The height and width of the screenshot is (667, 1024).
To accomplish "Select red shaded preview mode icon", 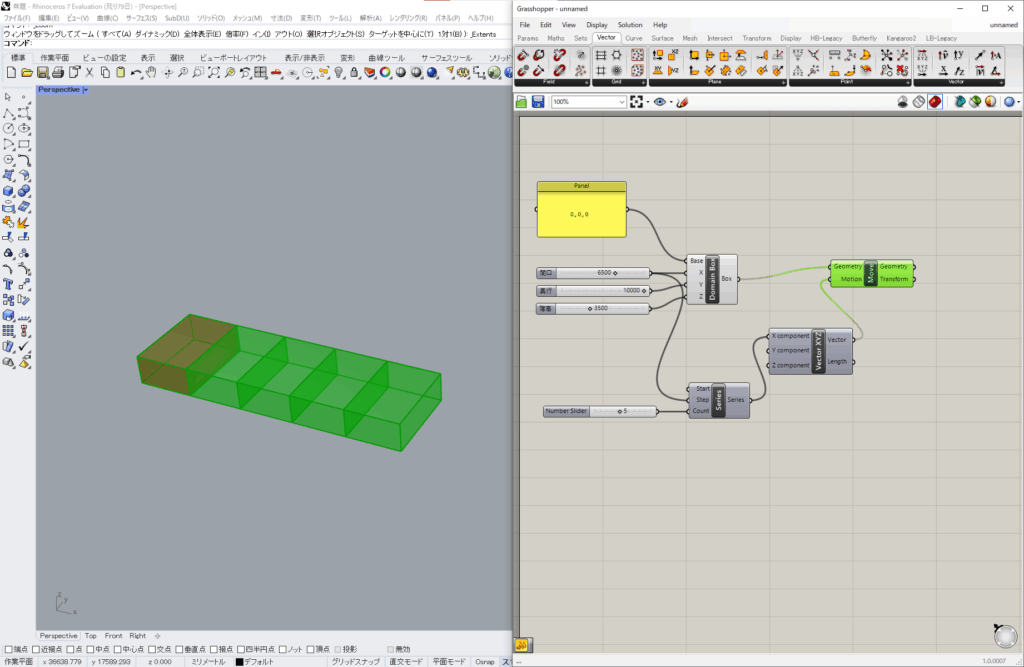I will pos(934,102).
